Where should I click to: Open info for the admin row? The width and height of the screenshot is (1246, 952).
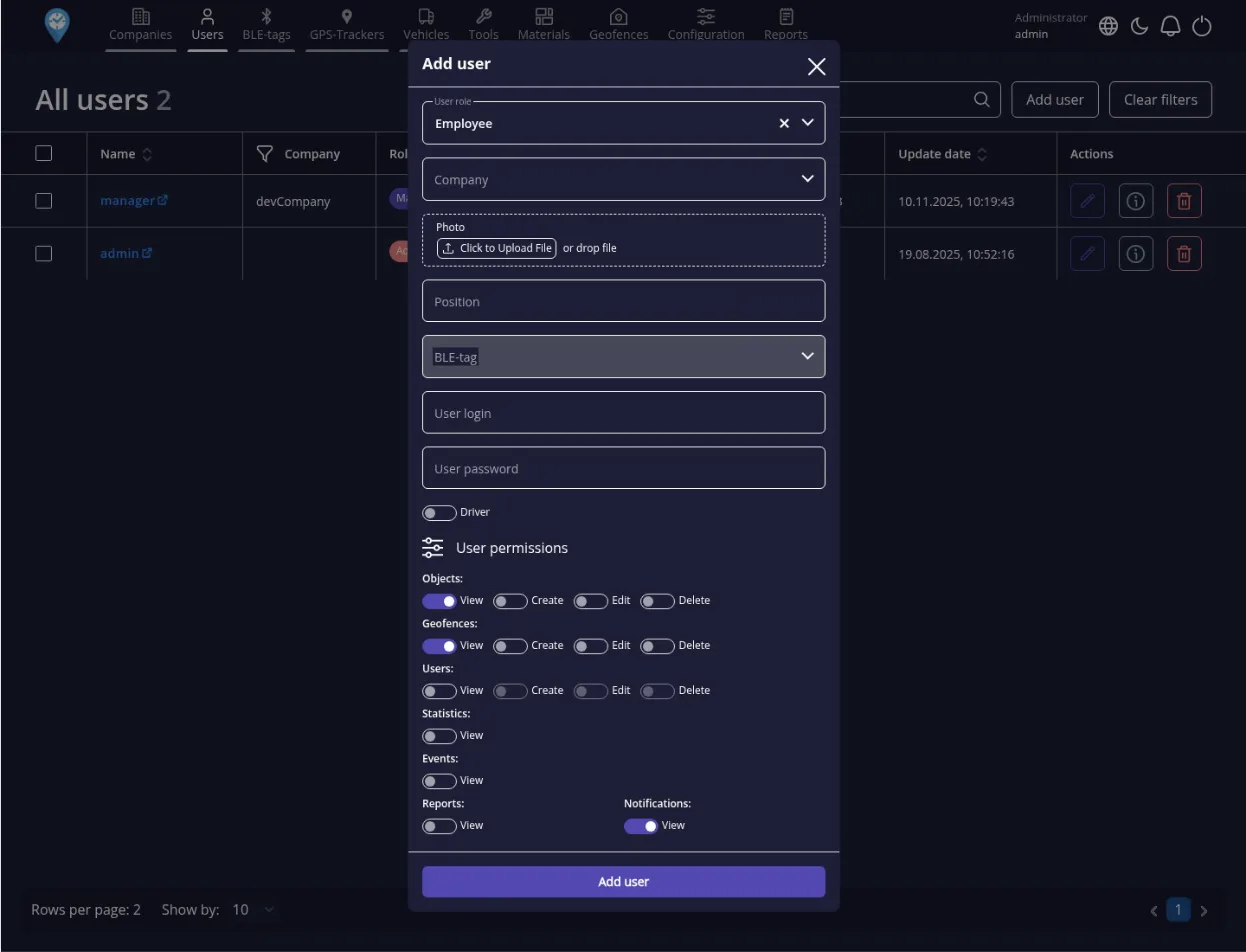pos(1135,254)
